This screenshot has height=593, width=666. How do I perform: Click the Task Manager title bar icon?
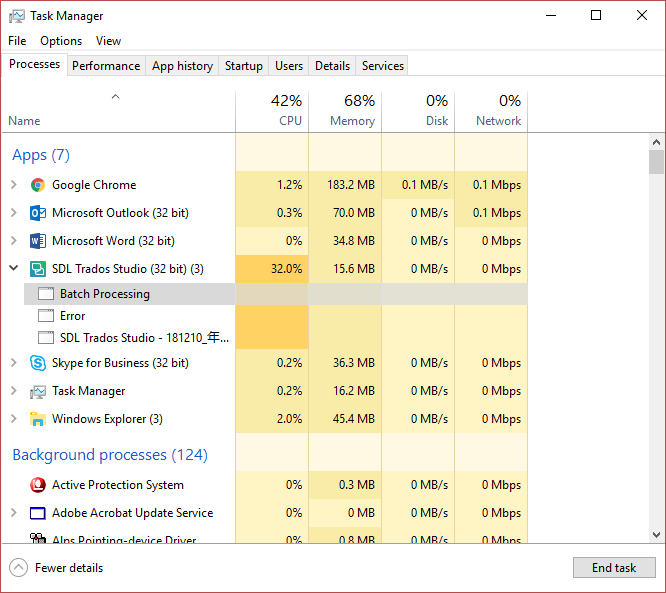point(17,16)
